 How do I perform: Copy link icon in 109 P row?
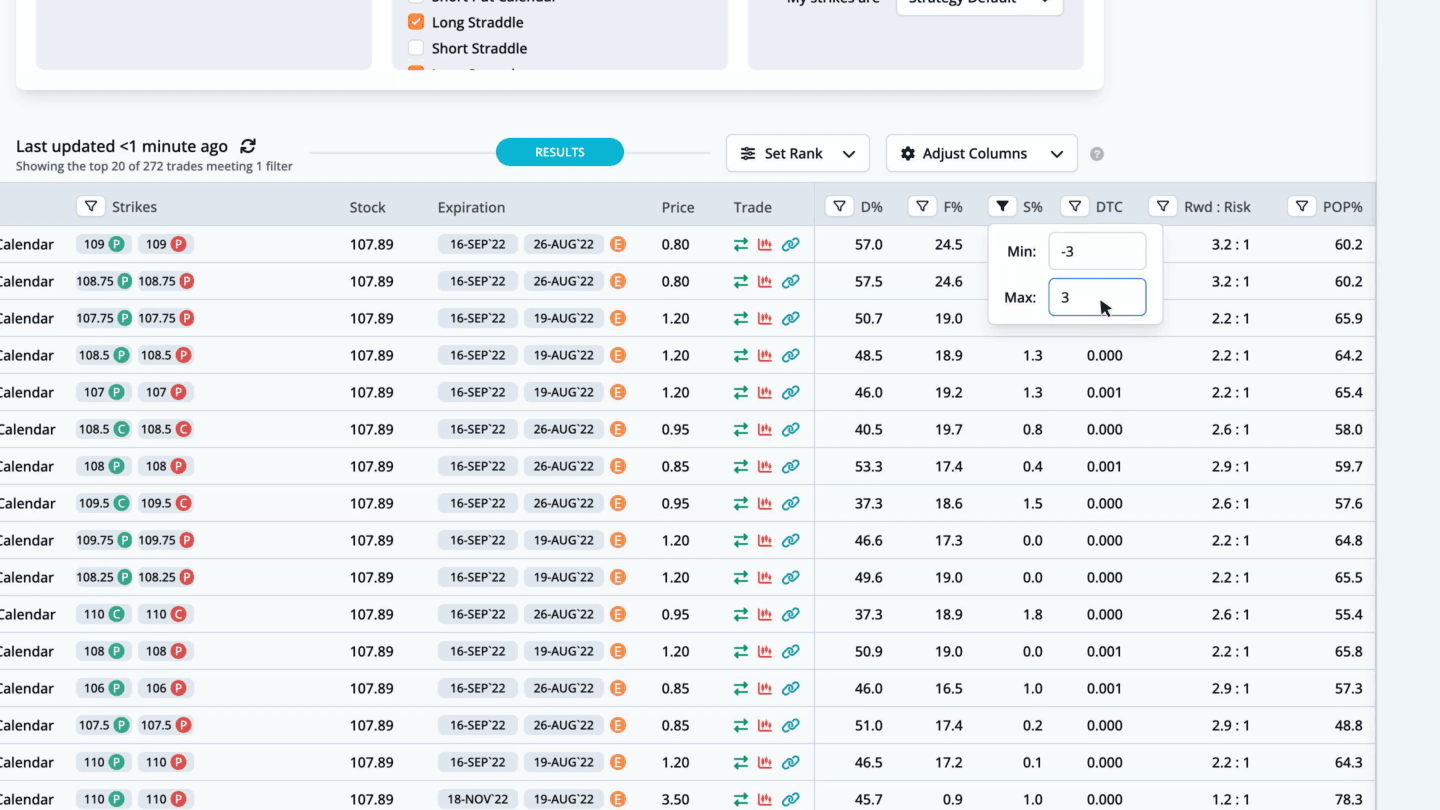pyautogui.click(x=790, y=244)
